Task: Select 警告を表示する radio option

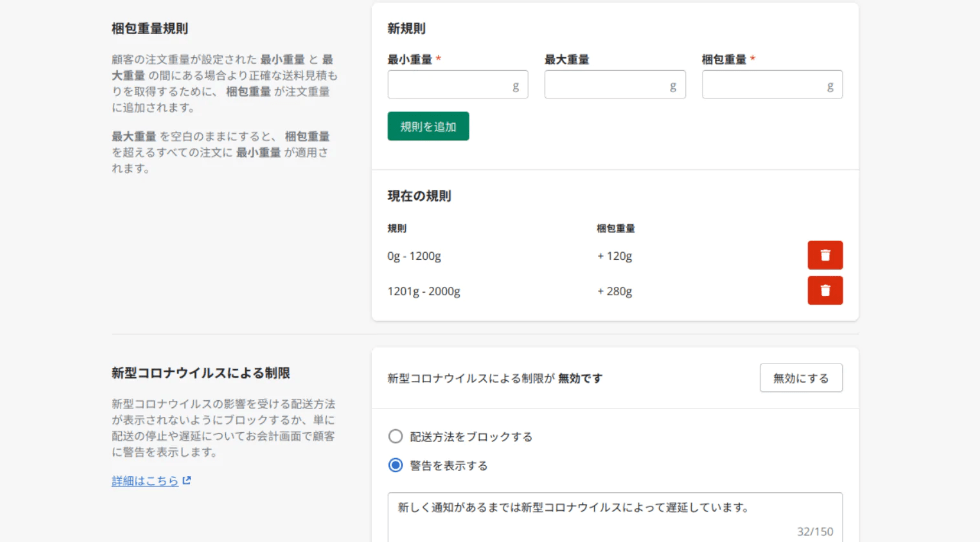Action: [395, 465]
